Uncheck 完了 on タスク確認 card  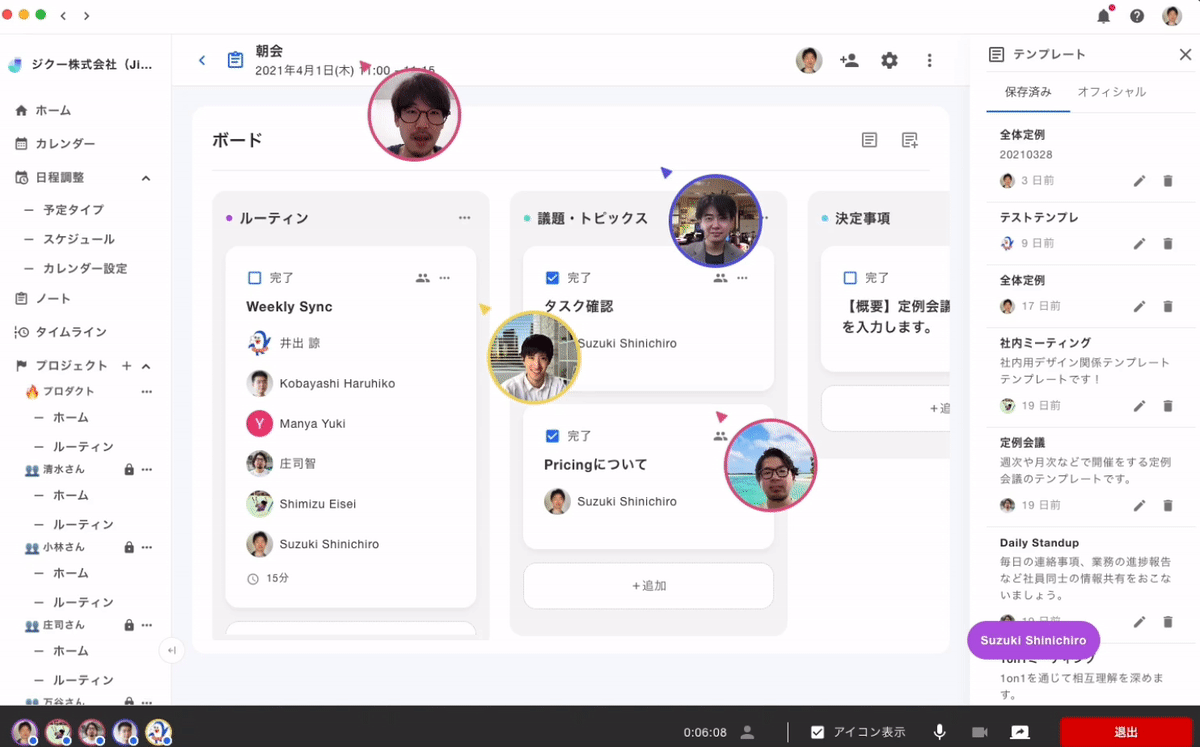552,278
